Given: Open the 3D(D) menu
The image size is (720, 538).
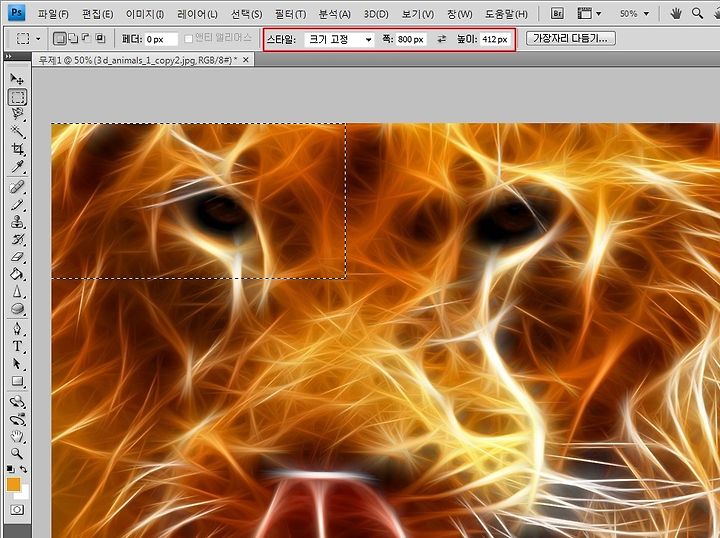Looking at the screenshot, I should (376, 14).
